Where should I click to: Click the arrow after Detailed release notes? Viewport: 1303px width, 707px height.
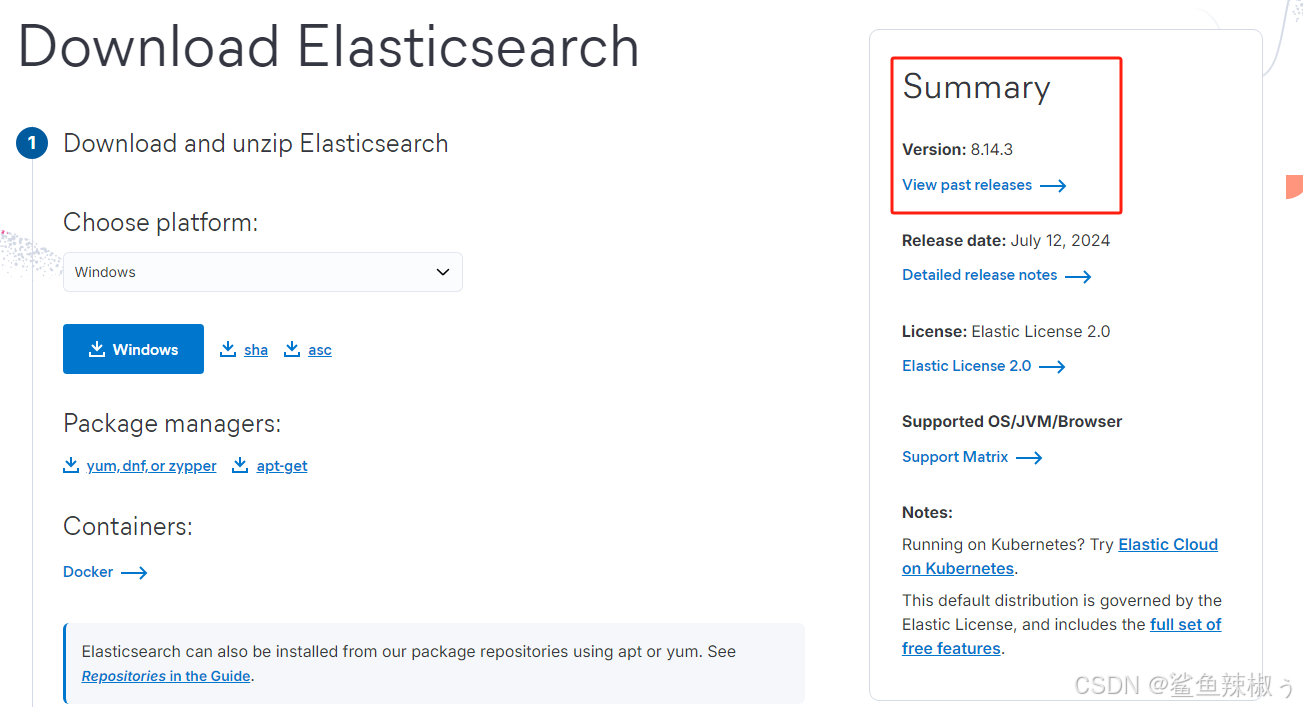[x=1078, y=276]
